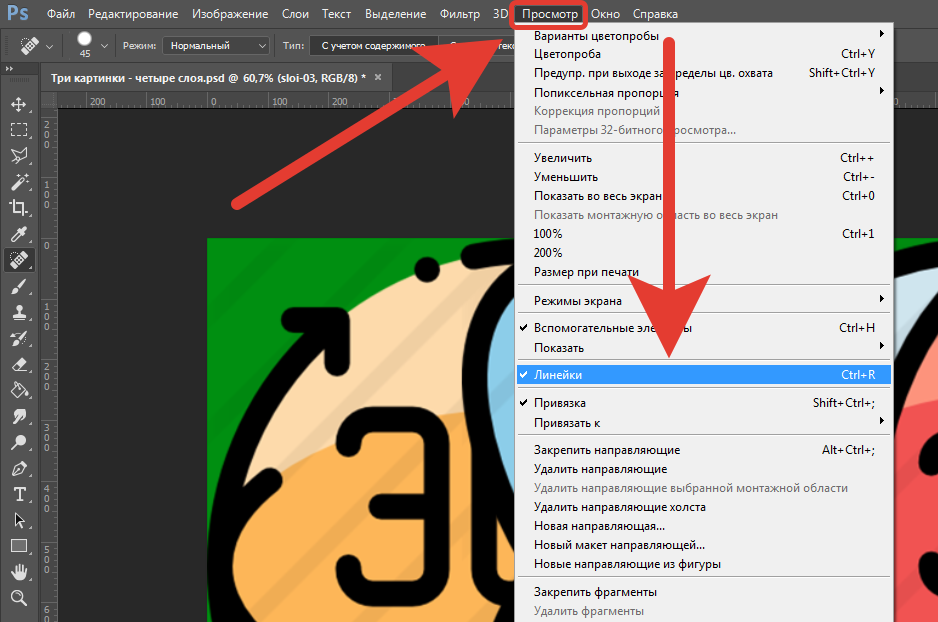Image resolution: width=938 pixels, height=622 pixels.
Task: Open the Фильтр menu
Action: coord(459,14)
